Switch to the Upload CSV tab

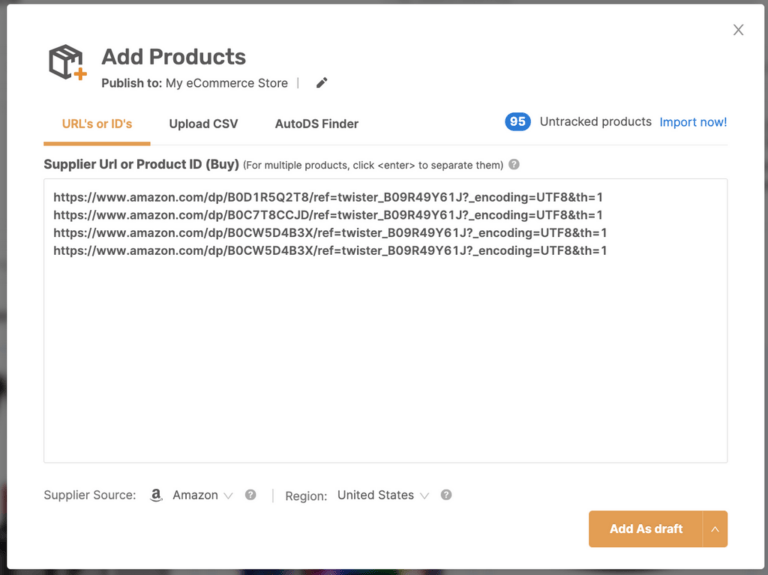coord(203,124)
